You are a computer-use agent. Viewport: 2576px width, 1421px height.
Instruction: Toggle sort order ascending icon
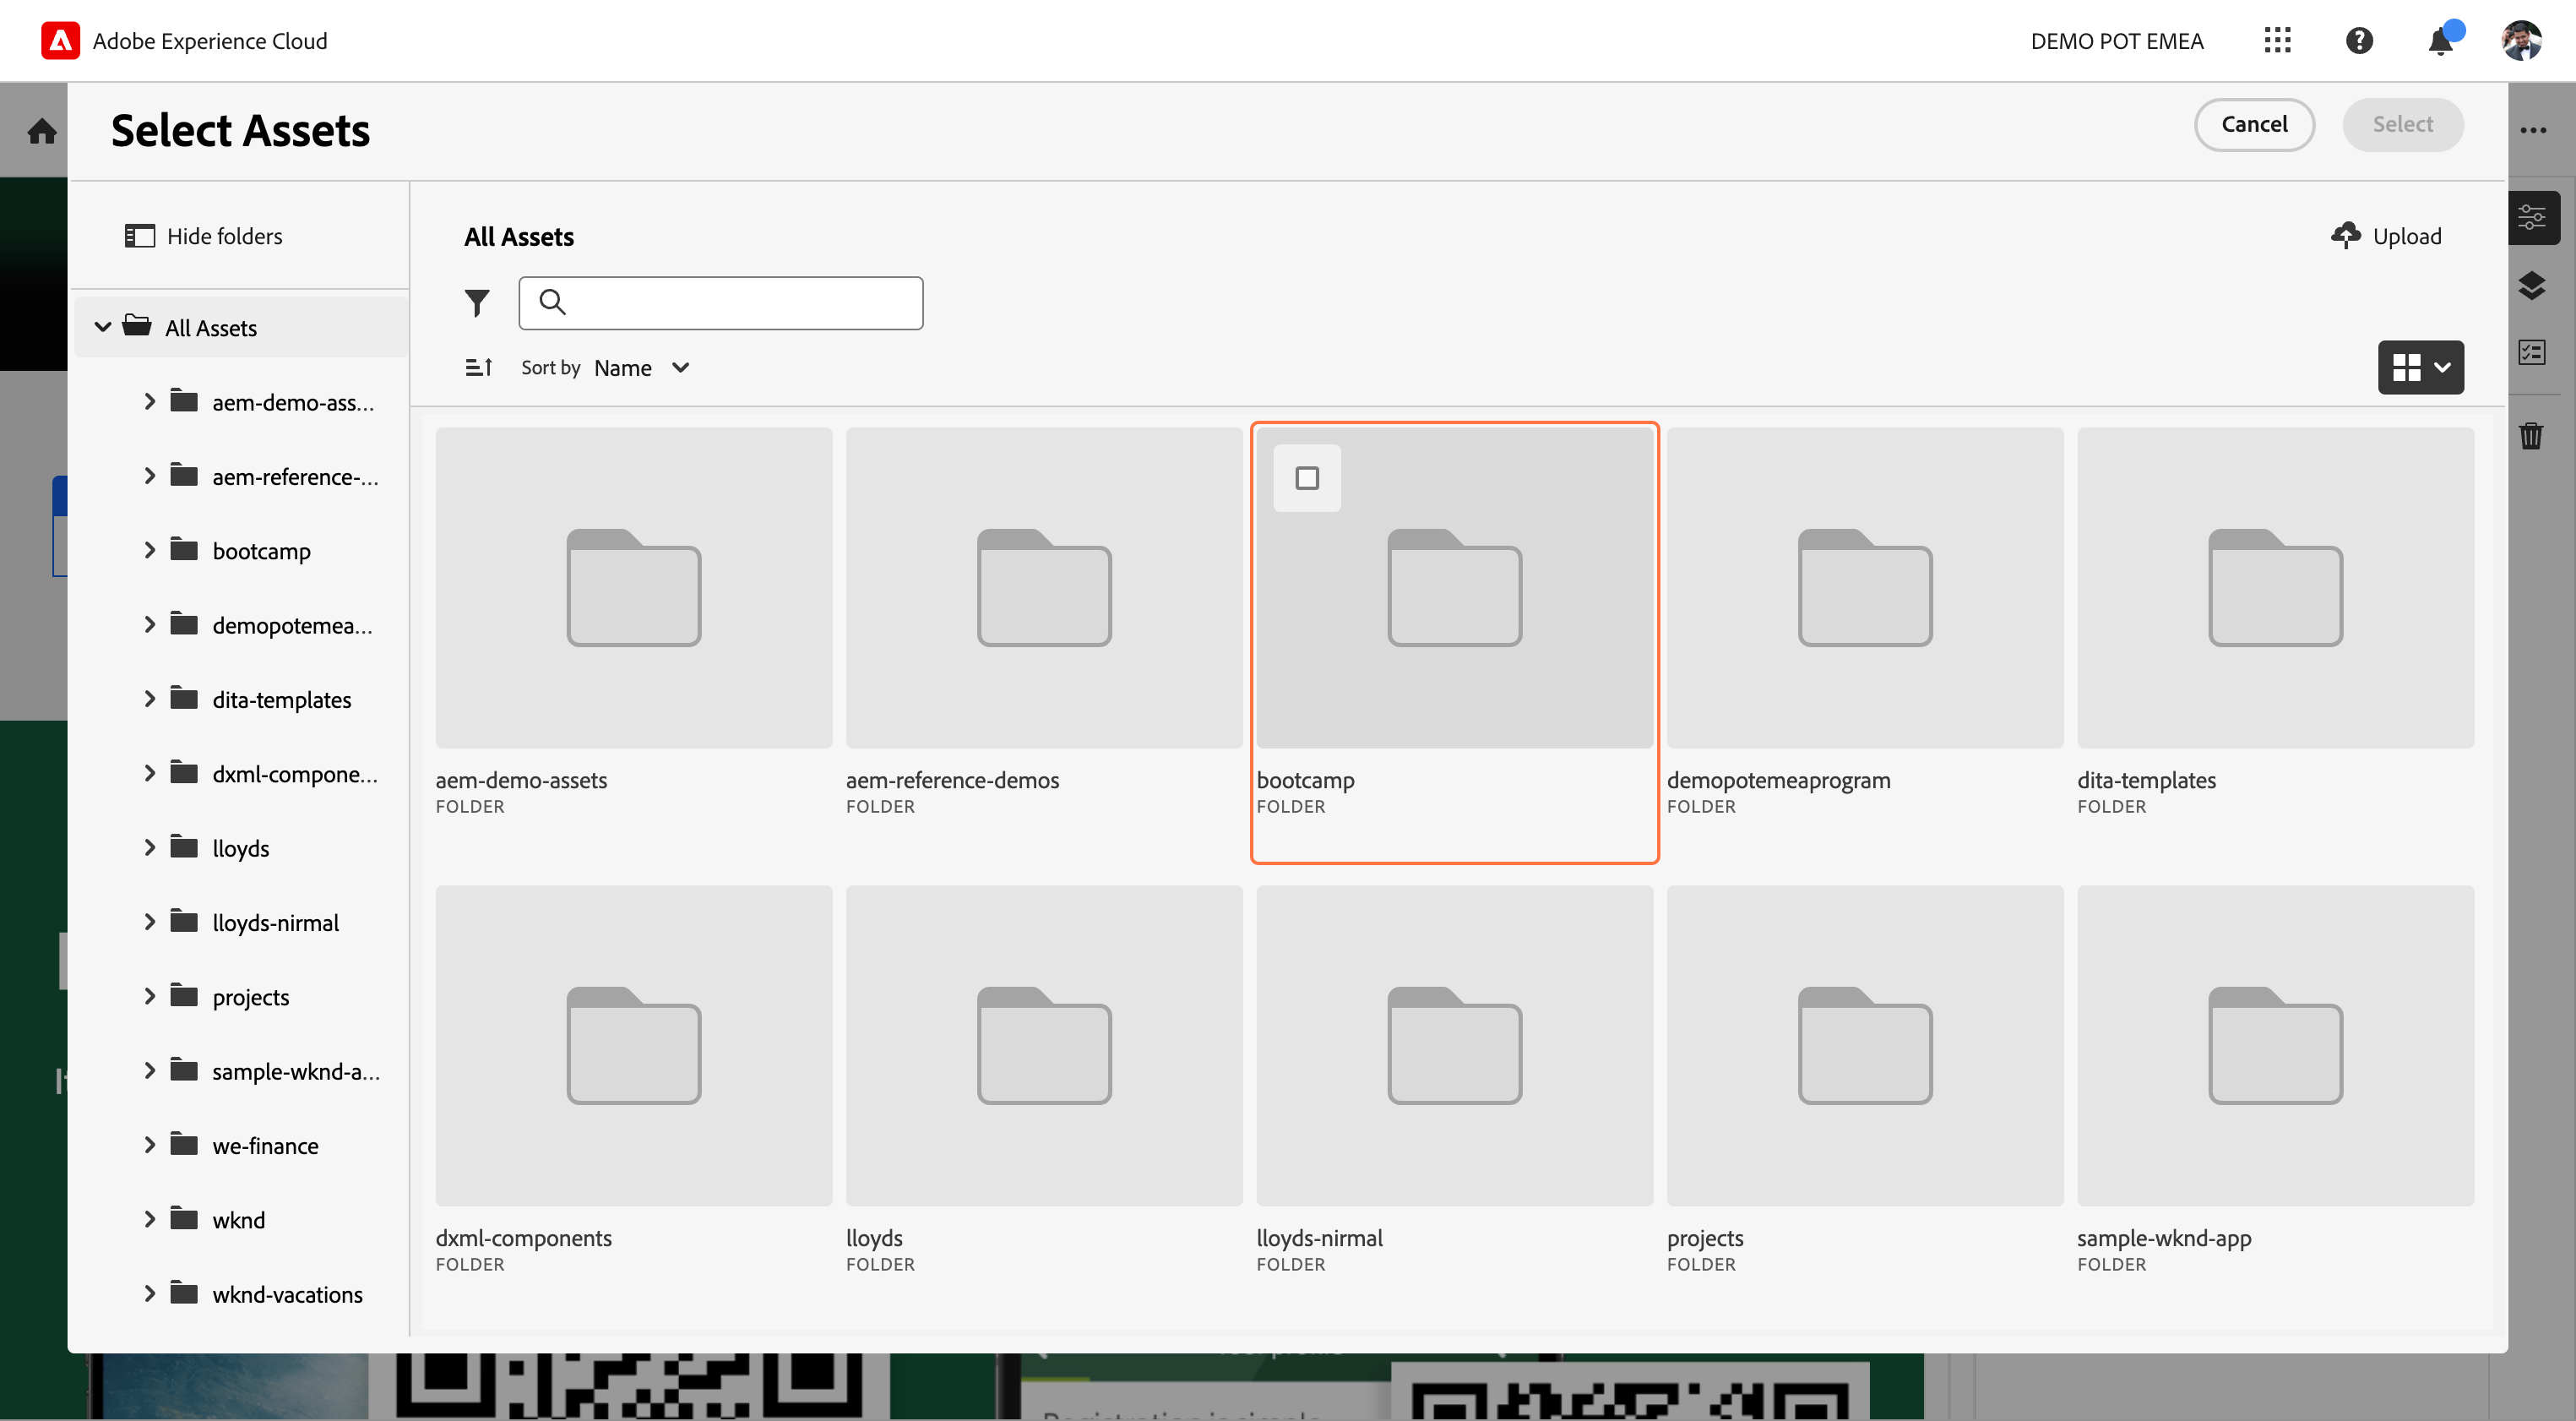pos(479,368)
